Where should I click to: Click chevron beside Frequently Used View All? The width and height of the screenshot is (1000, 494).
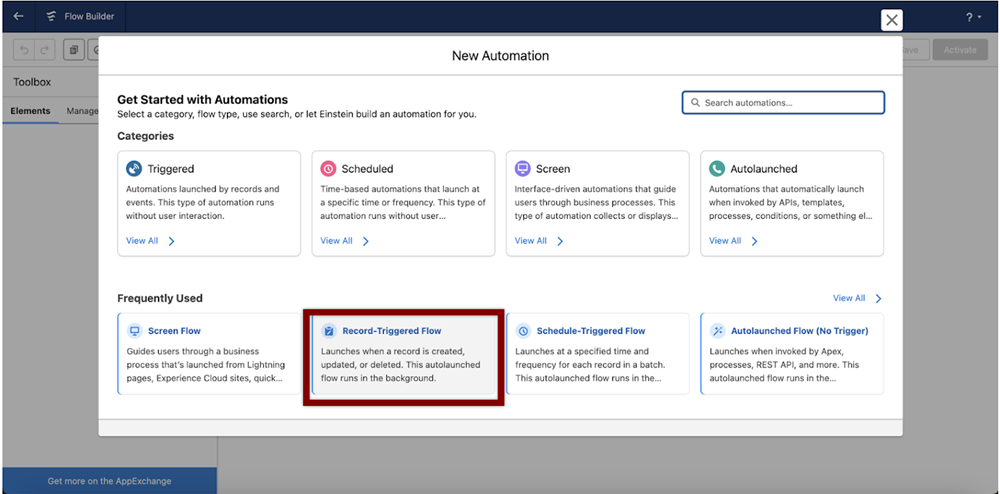(x=878, y=298)
